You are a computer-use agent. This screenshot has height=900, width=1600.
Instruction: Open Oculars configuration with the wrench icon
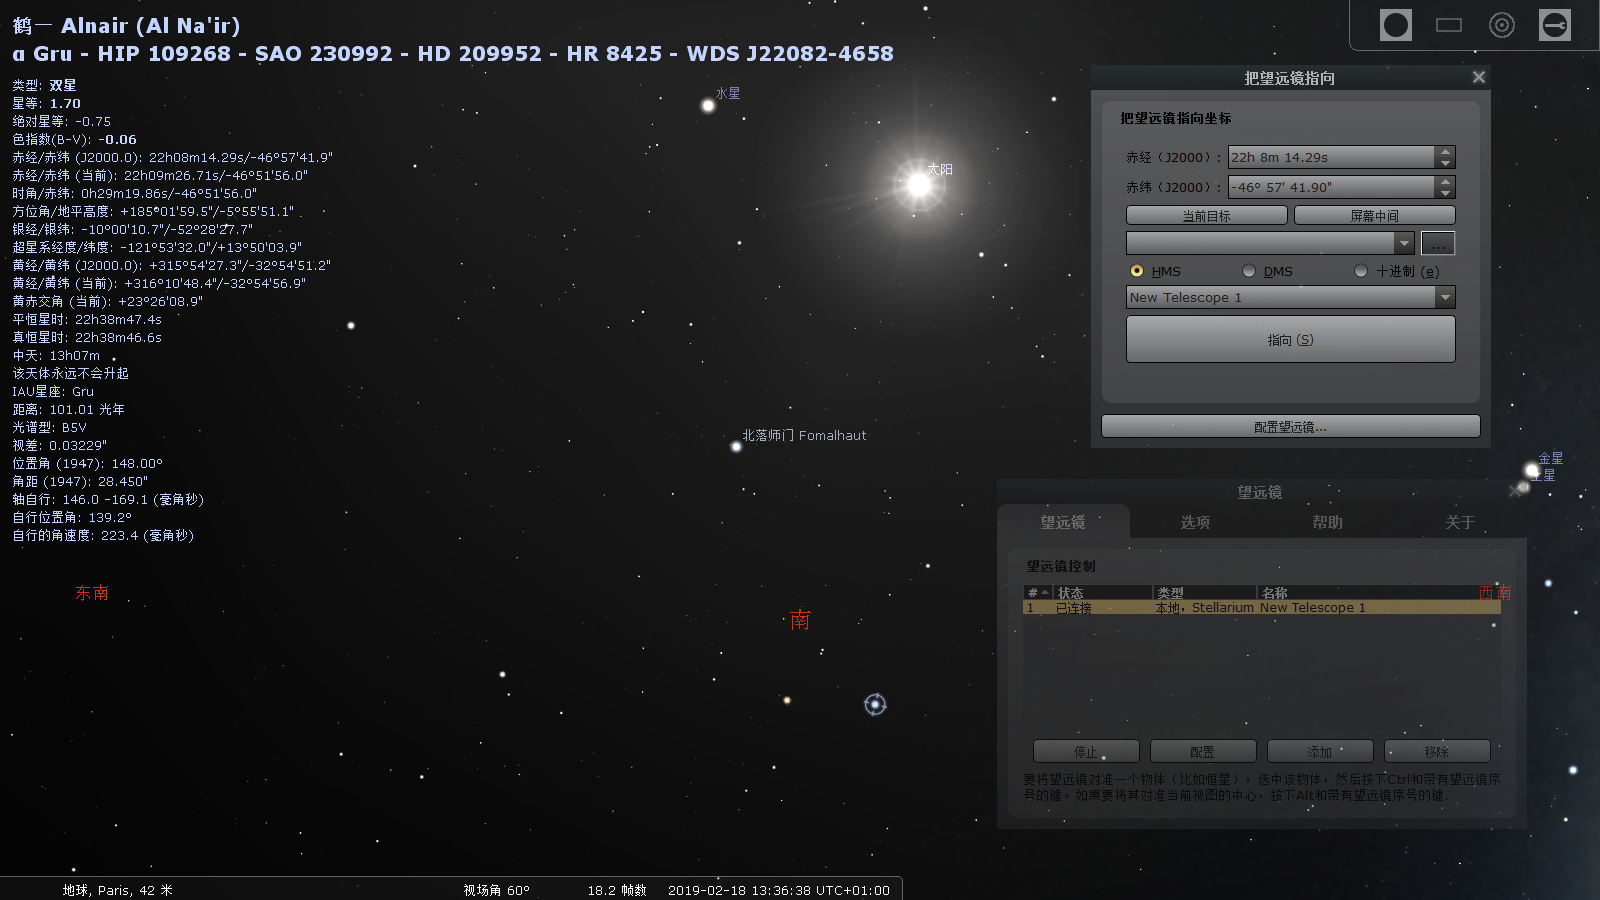[1555, 25]
